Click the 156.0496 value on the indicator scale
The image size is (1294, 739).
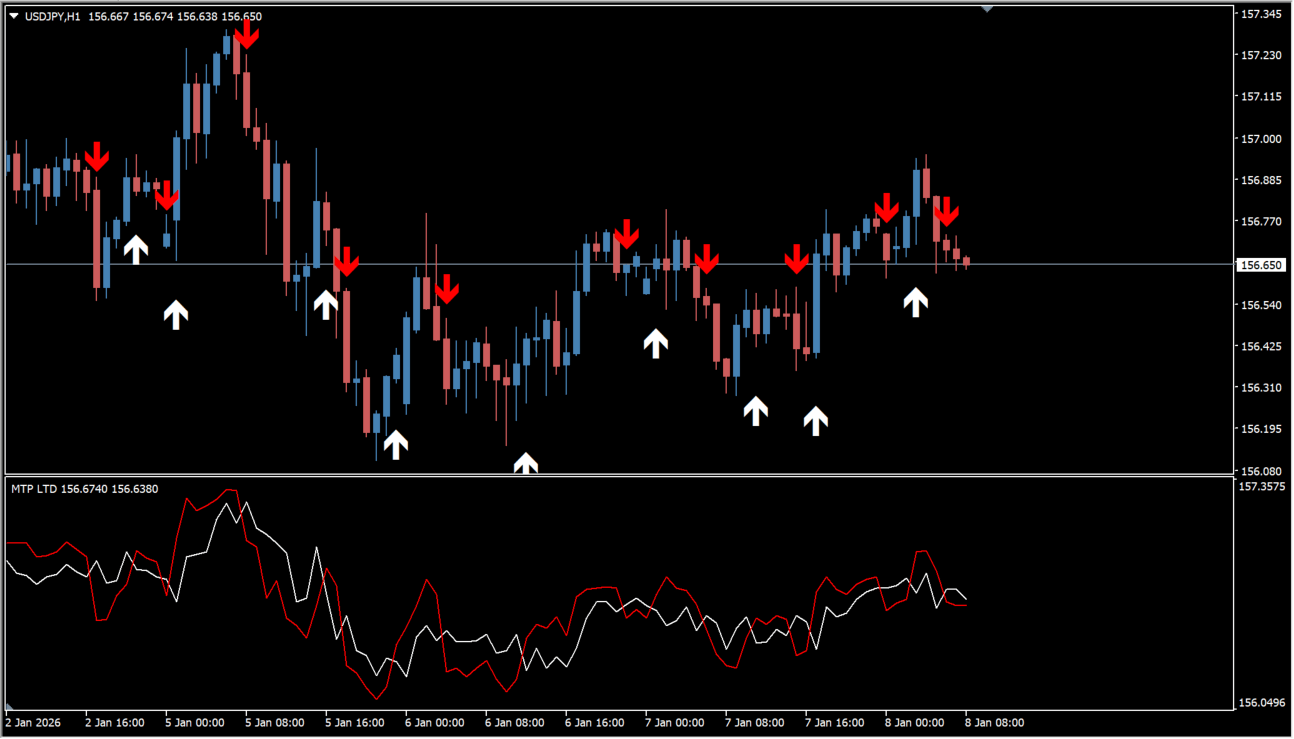[x=1263, y=703]
